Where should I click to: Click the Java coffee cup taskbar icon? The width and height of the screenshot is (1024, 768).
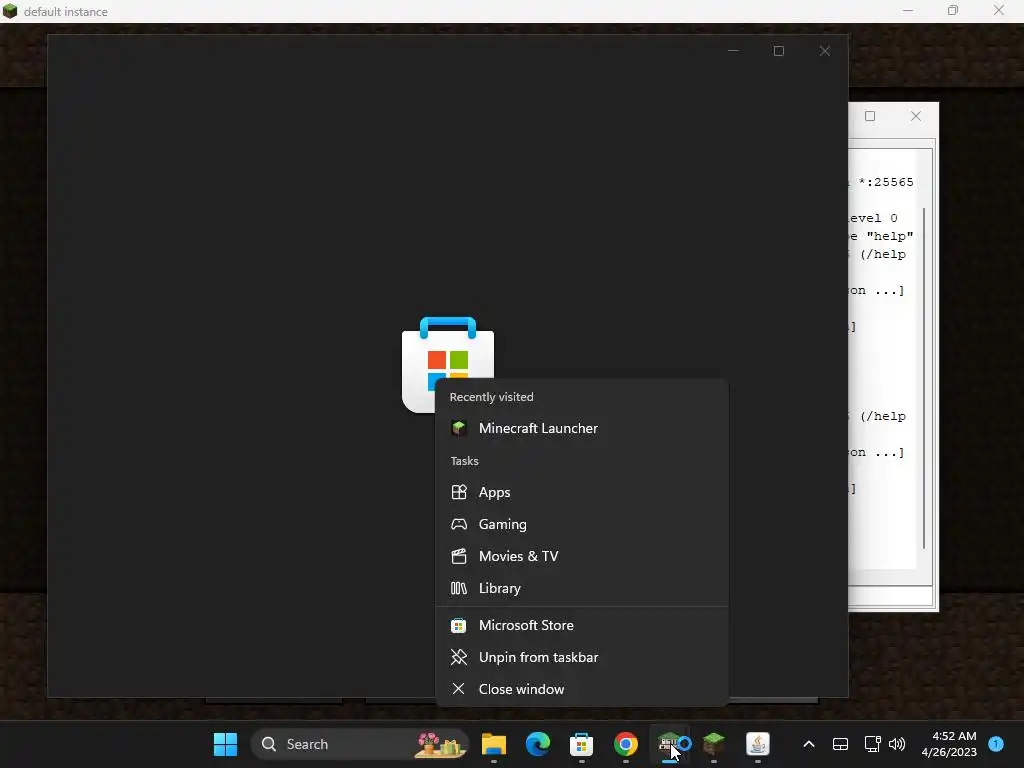point(758,744)
